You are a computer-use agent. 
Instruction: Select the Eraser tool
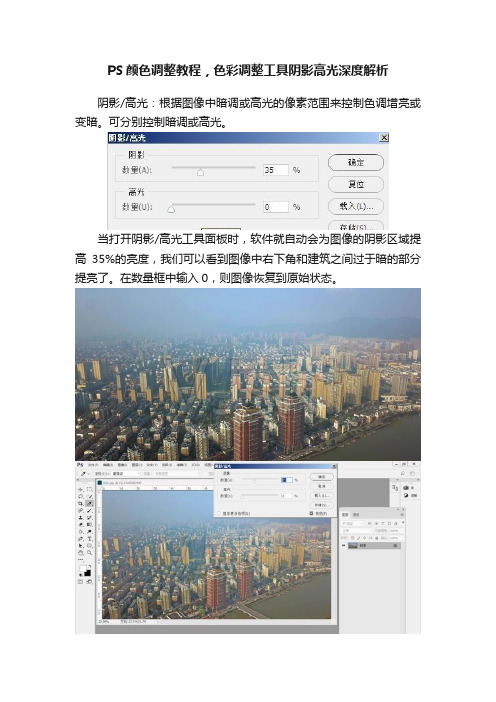(81, 525)
